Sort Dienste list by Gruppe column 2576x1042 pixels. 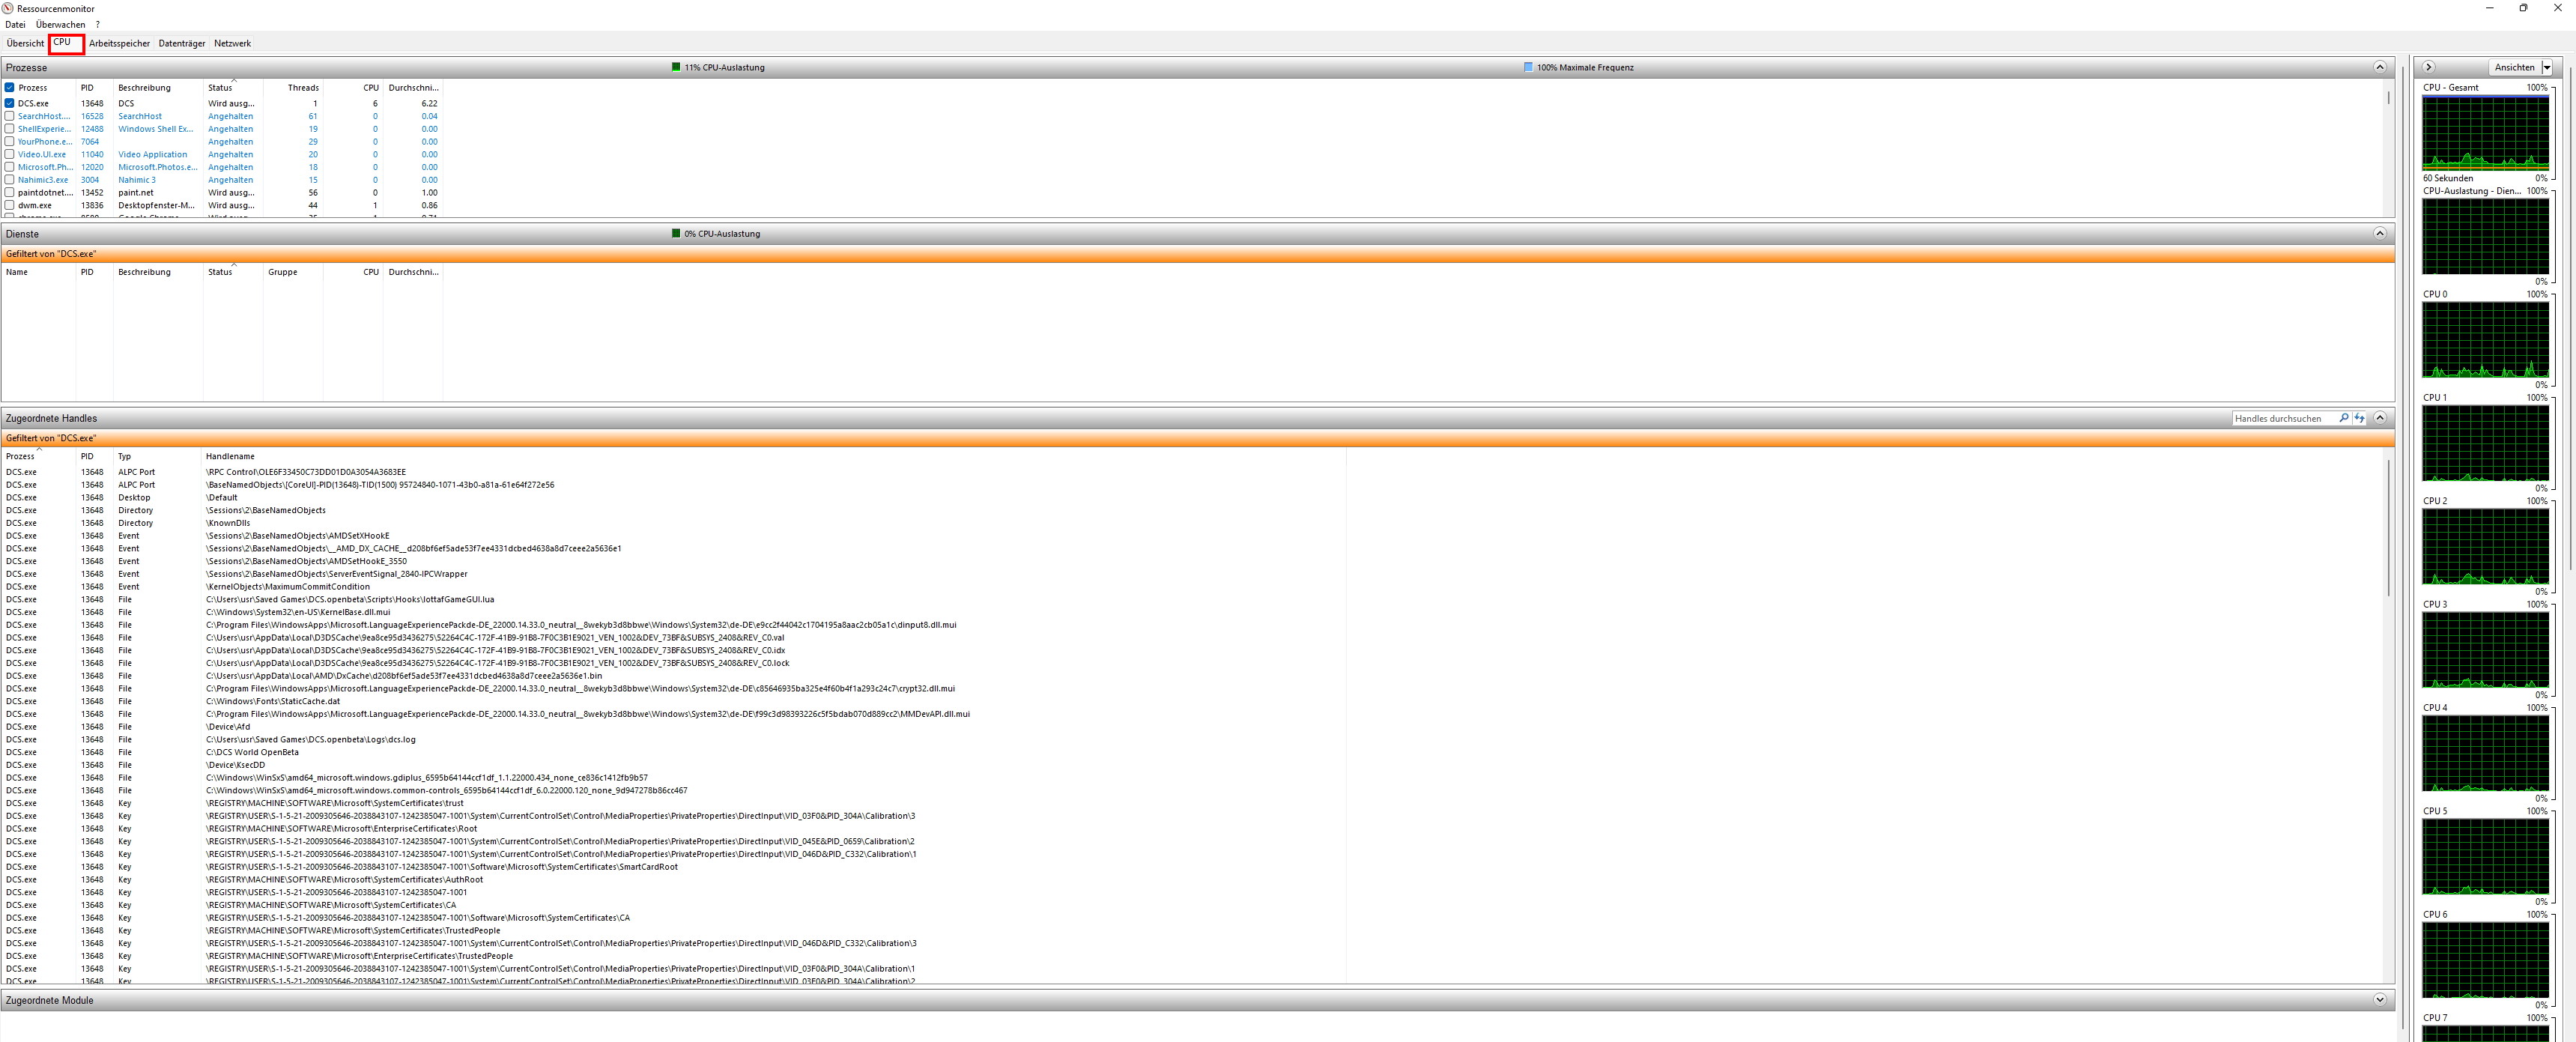[x=283, y=272]
